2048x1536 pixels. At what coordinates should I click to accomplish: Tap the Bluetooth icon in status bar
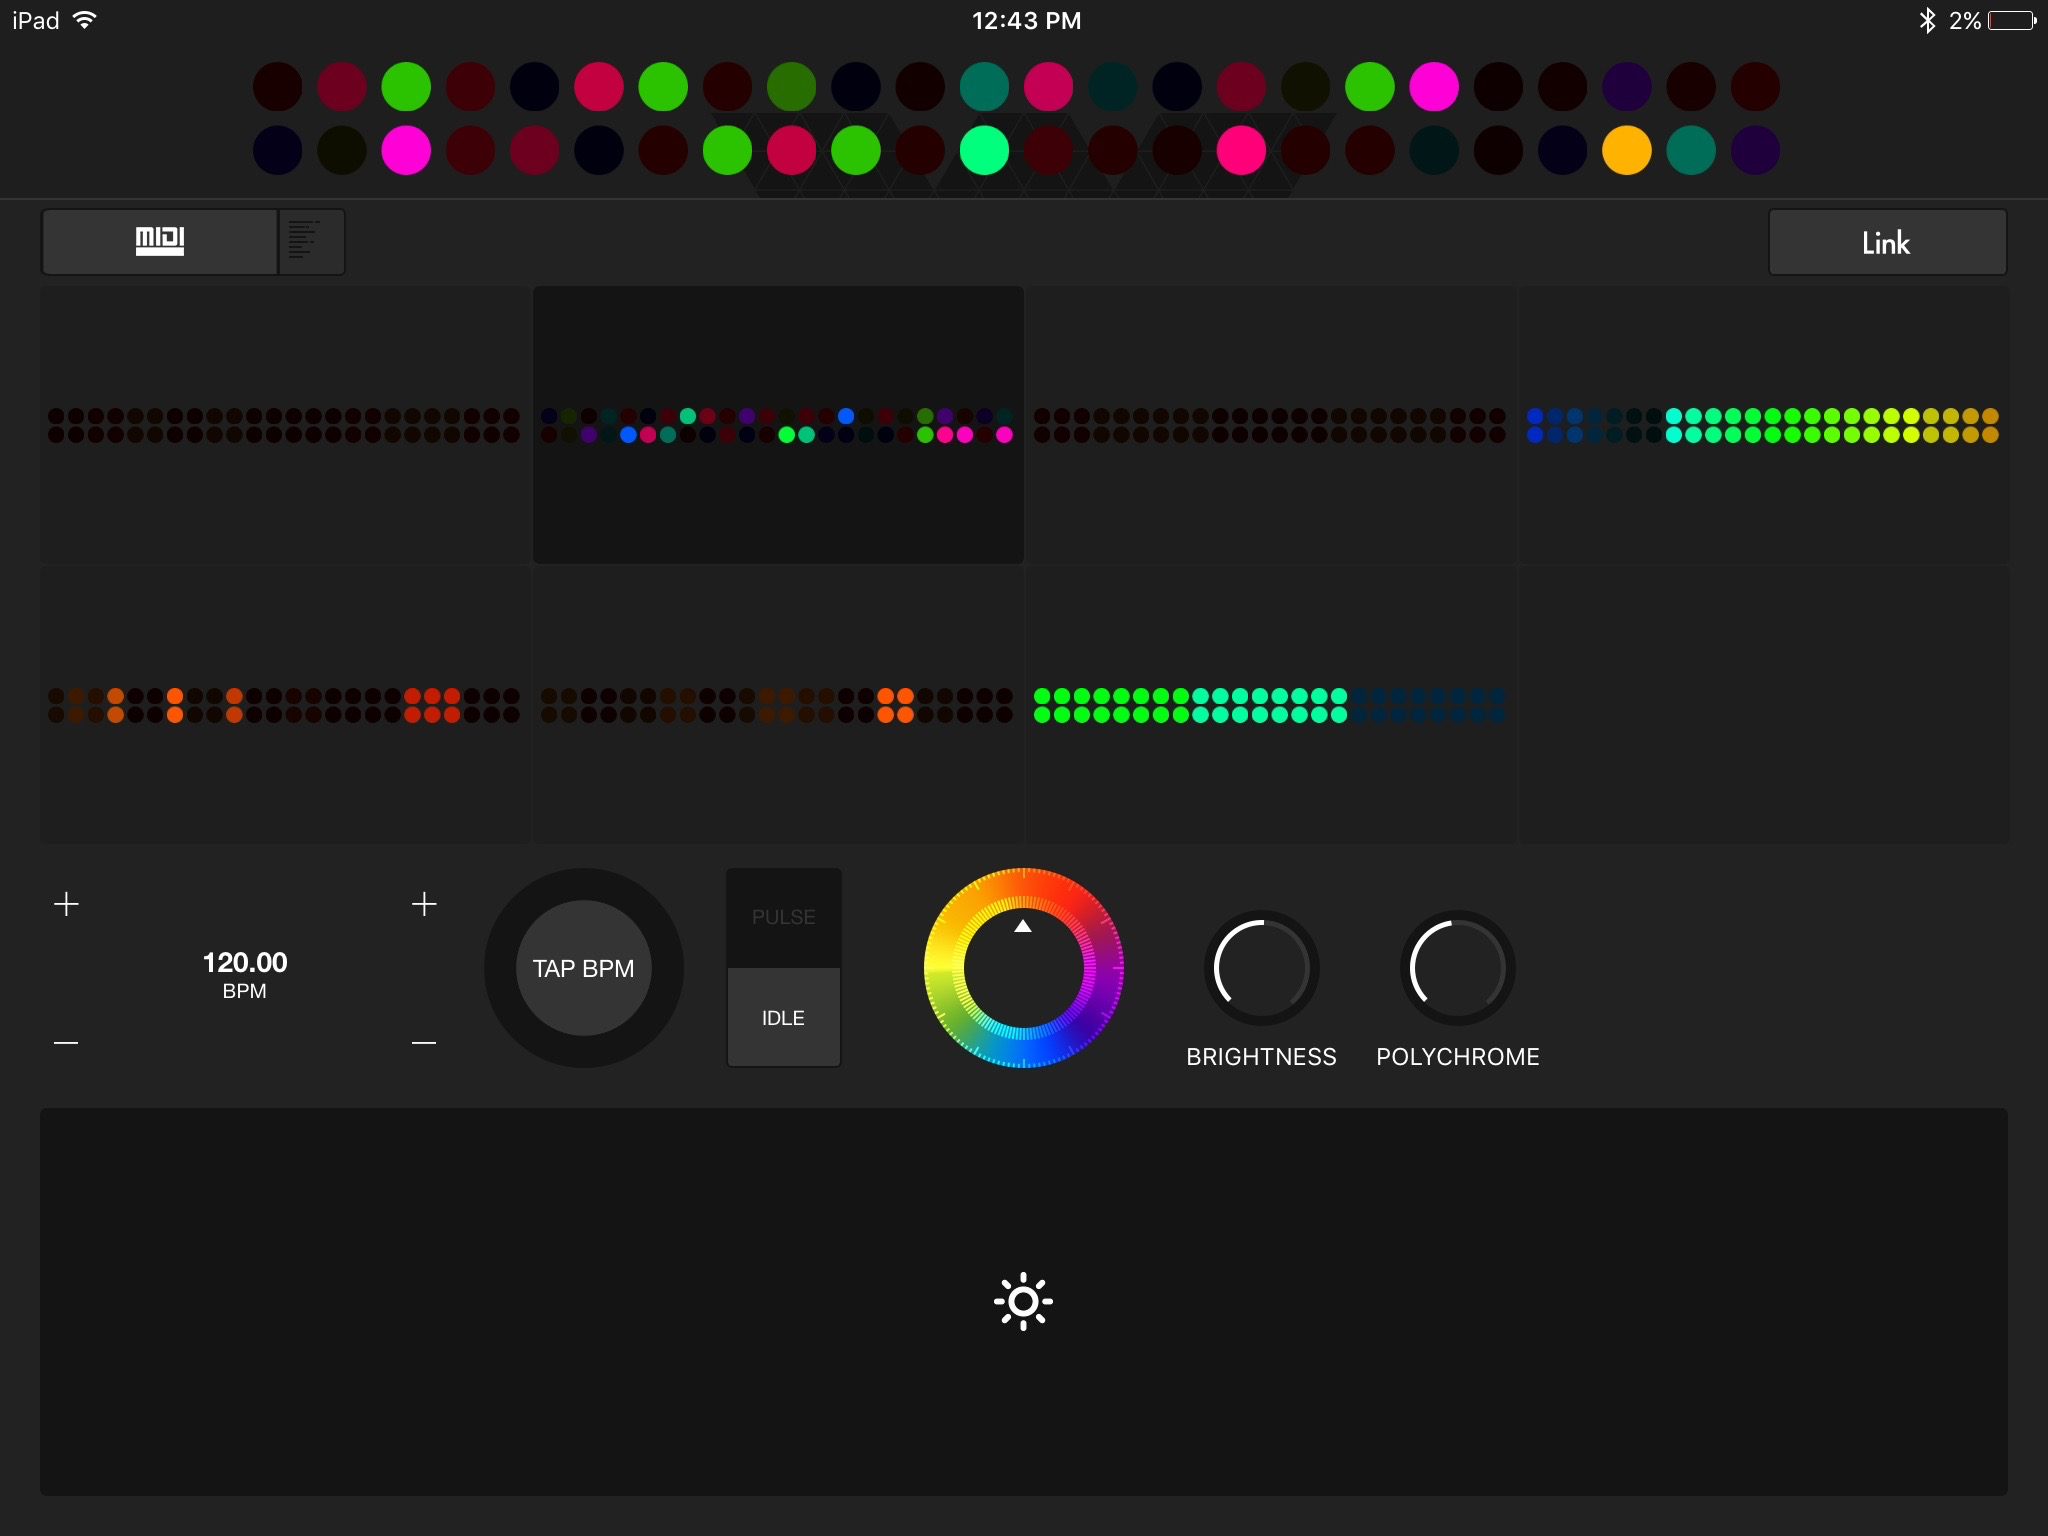click(x=1926, y=21)
